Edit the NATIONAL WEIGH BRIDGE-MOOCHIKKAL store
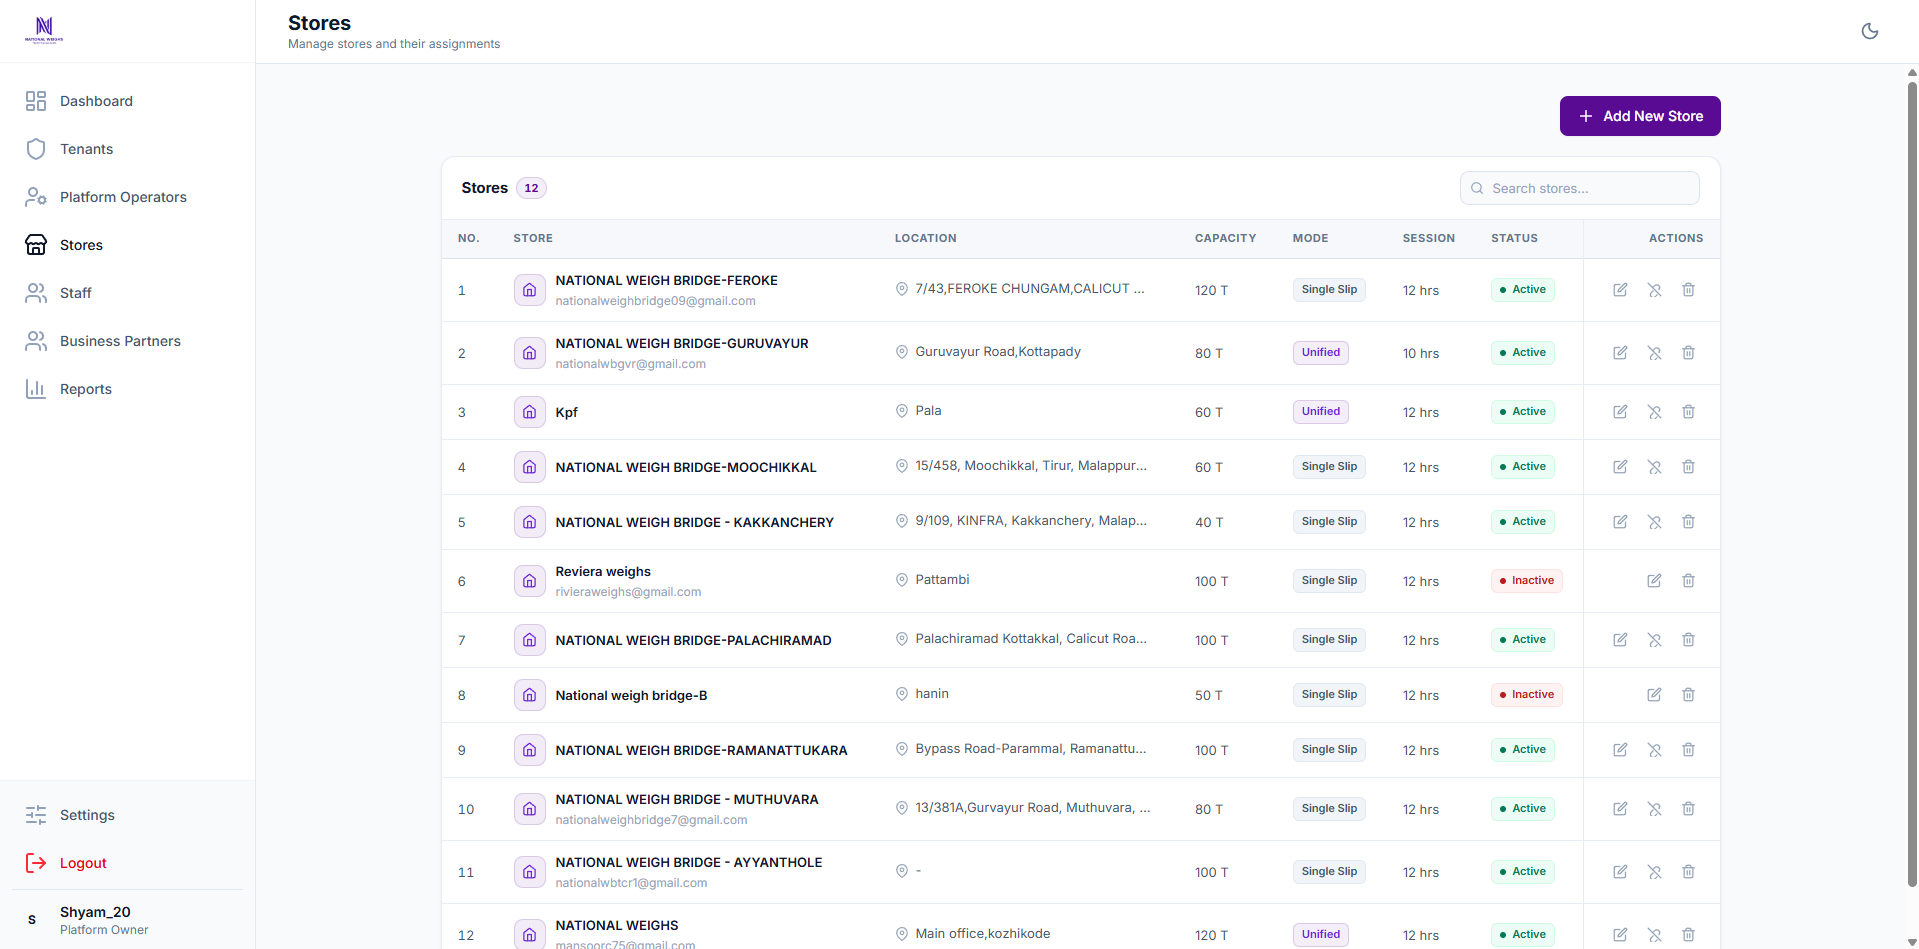Viewport: 1919px width, 949px height. tap(1620, 467)
